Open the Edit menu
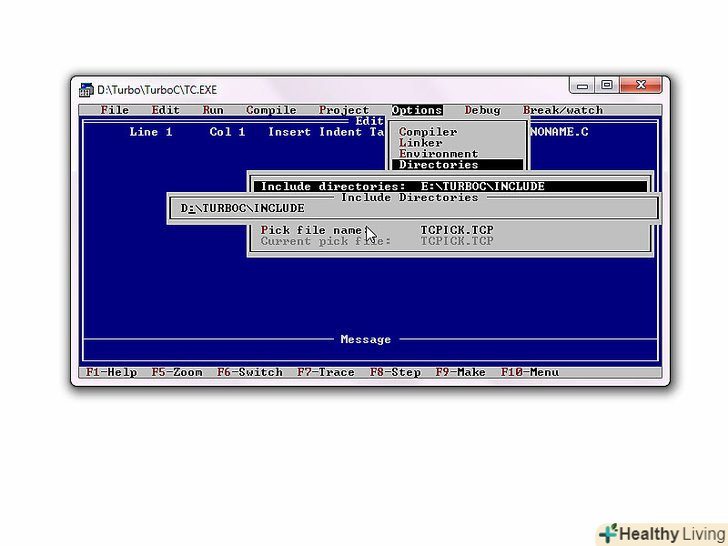The width and height of the screenshot is (728, 546). (x=166, y=111)
